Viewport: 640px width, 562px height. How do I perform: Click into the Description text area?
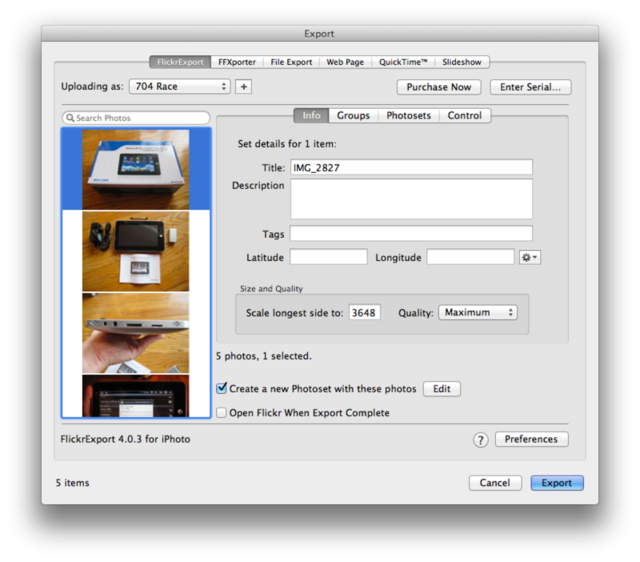click(x=411, y=199)
